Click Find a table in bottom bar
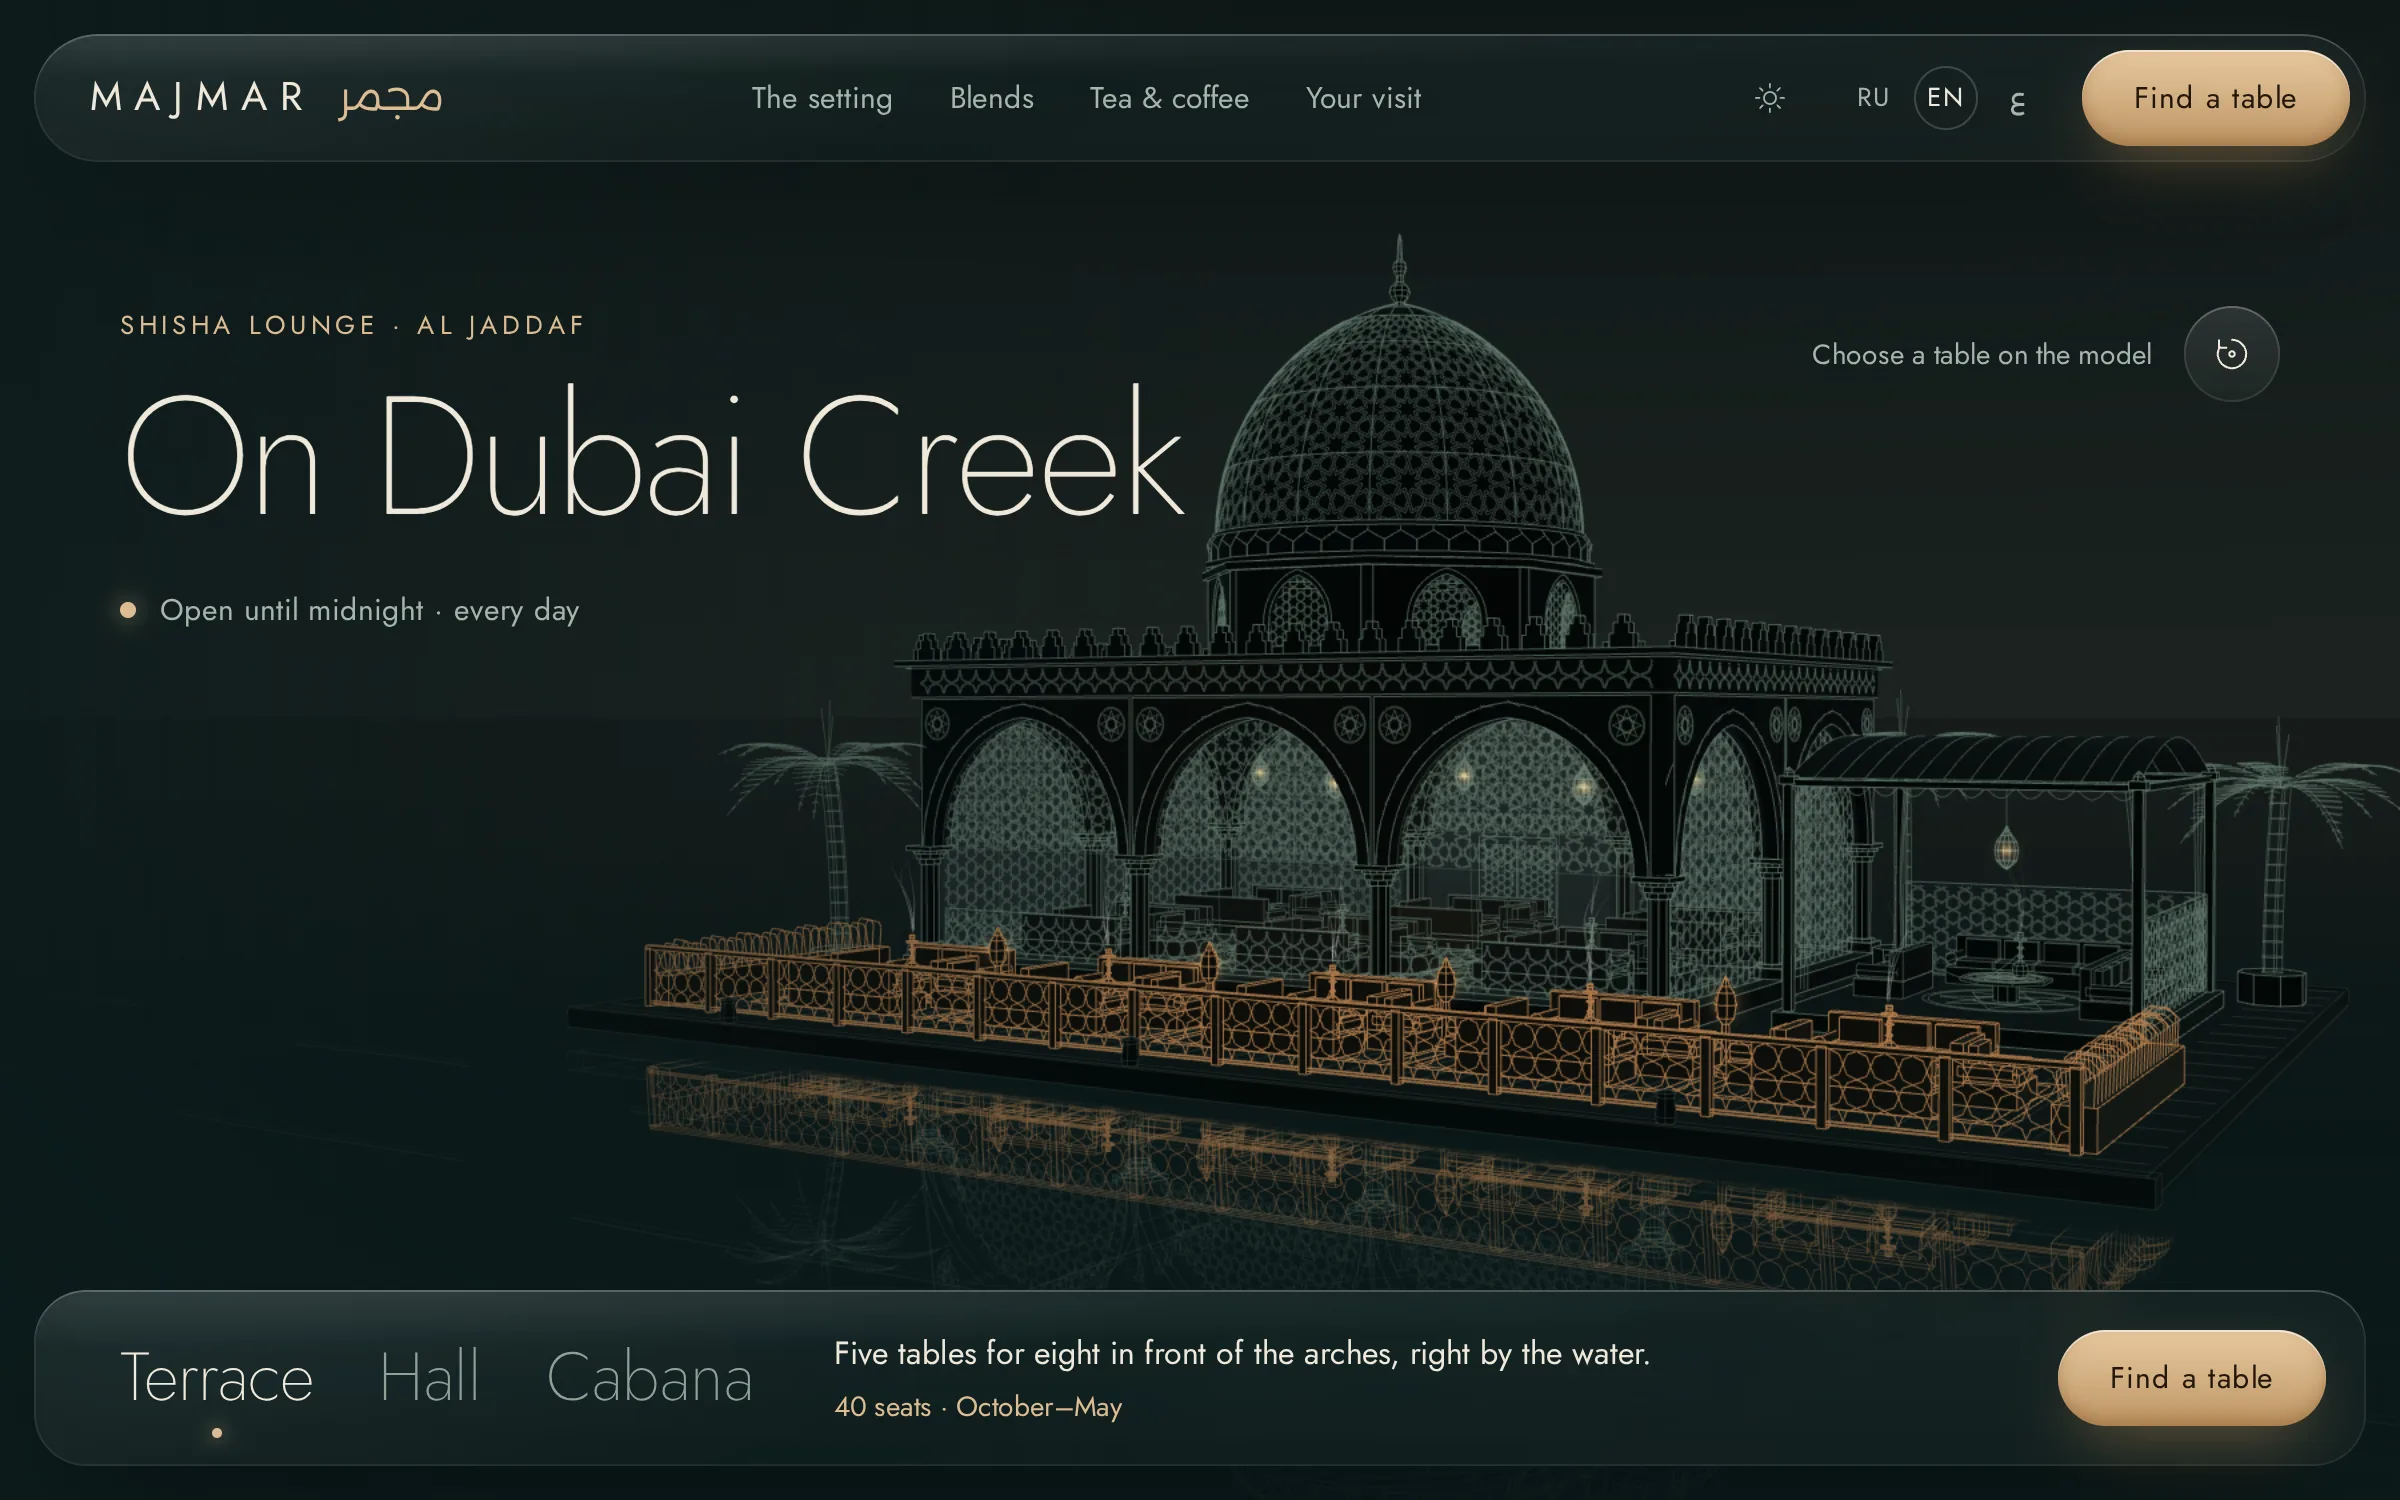This screenshot has width=2400, height=1500. (2191, 1378)
